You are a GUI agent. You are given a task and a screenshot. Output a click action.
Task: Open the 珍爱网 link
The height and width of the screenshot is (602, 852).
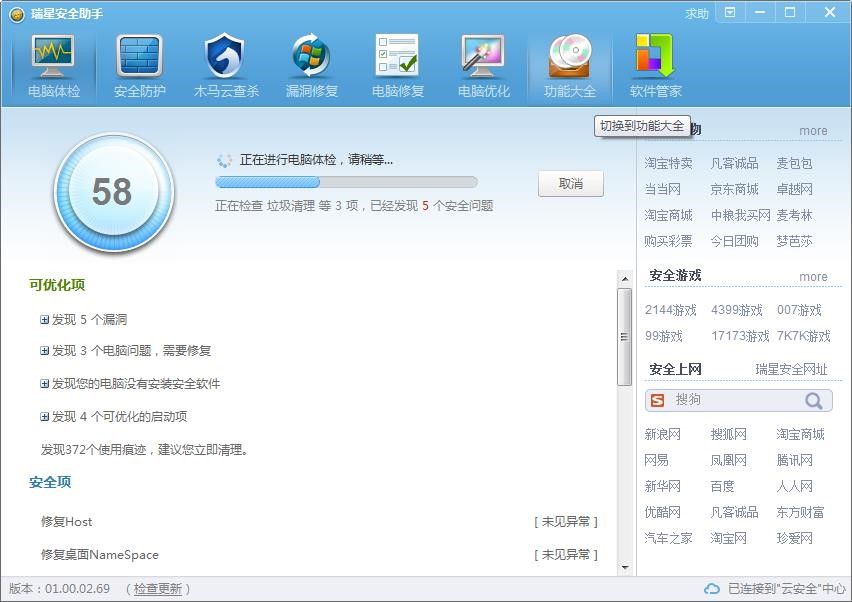[x=794, y=538]
